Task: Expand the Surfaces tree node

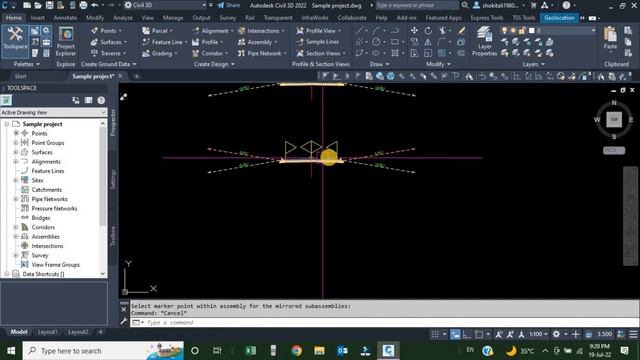Action: [16, 152]
